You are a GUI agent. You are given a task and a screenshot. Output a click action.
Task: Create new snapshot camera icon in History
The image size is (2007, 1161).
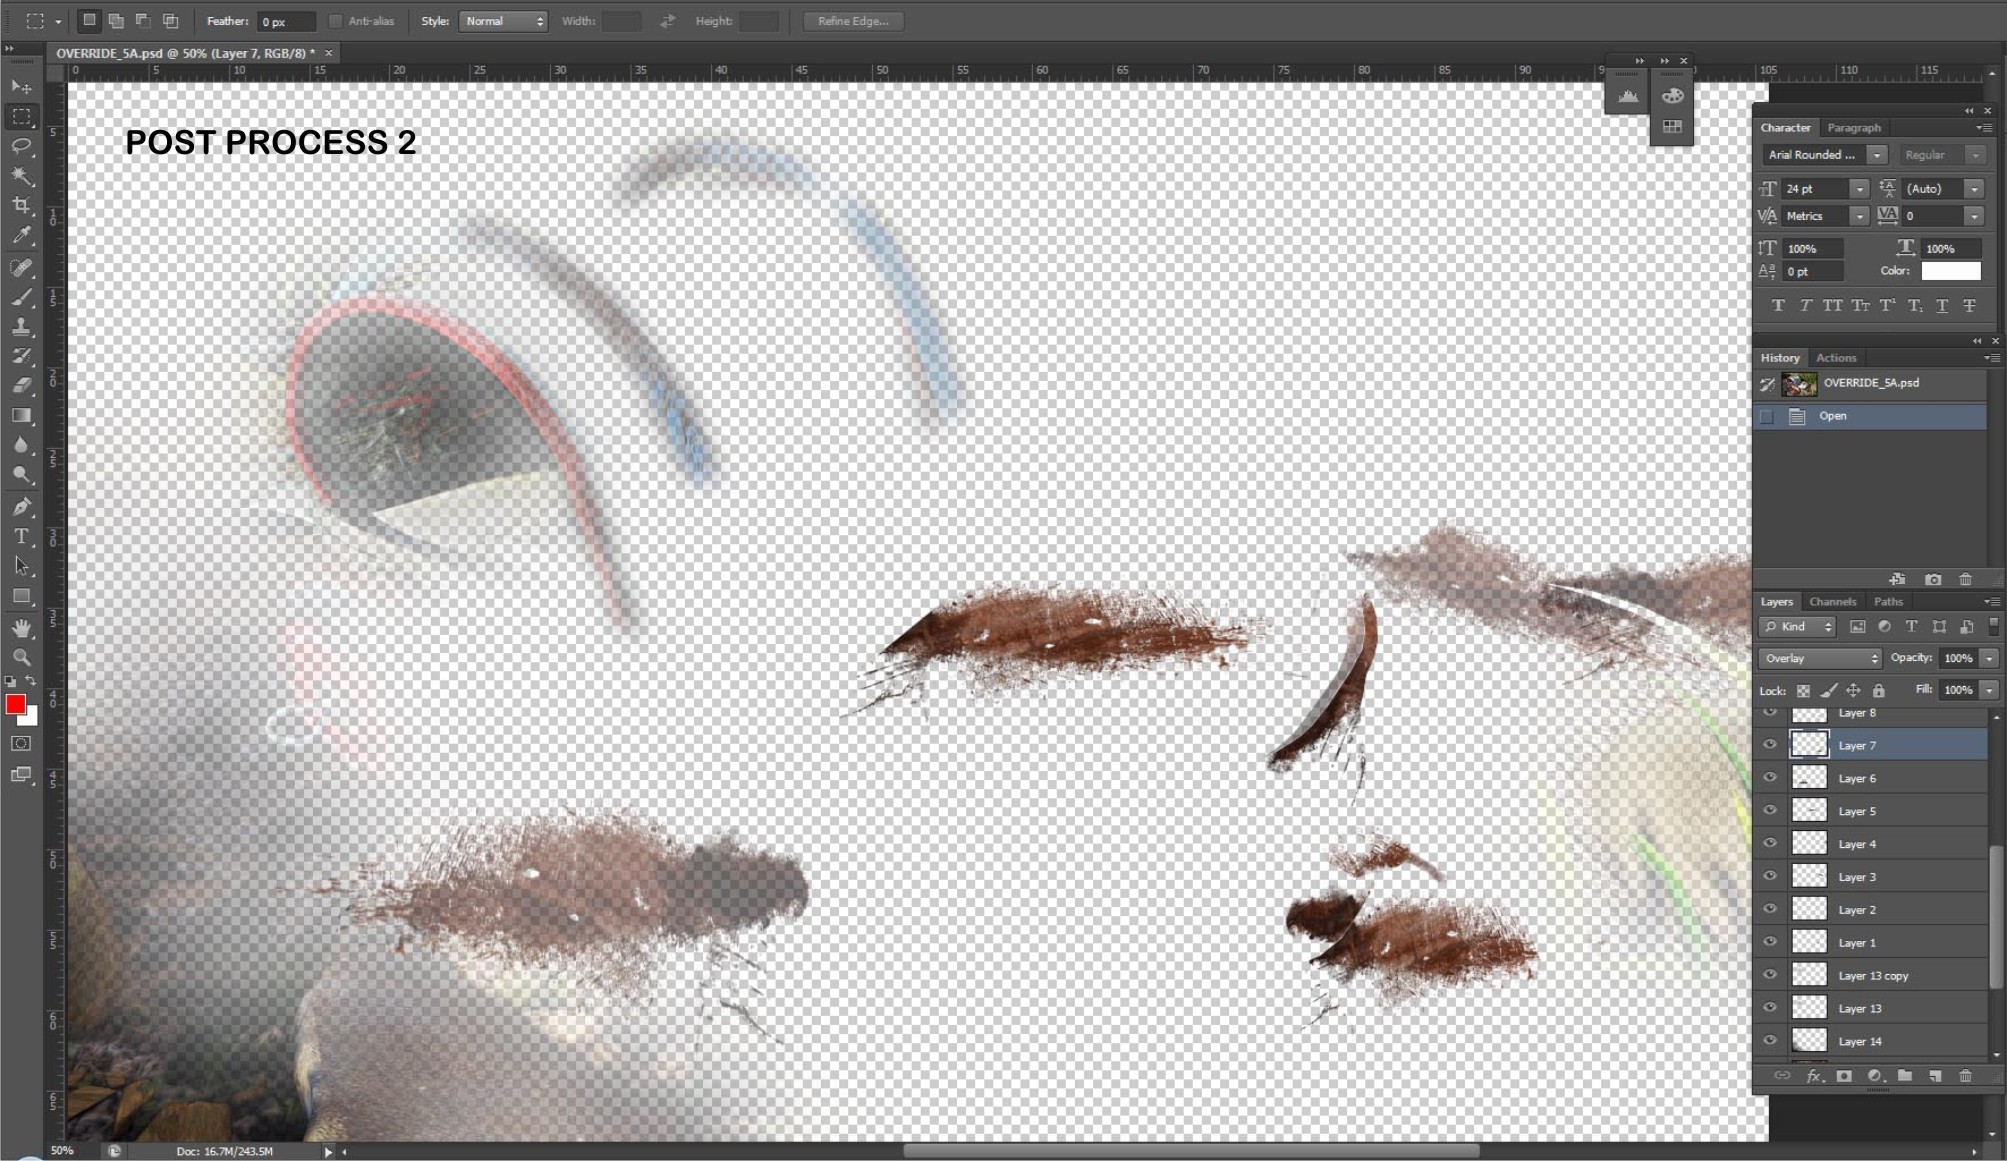click(1933, 579)
